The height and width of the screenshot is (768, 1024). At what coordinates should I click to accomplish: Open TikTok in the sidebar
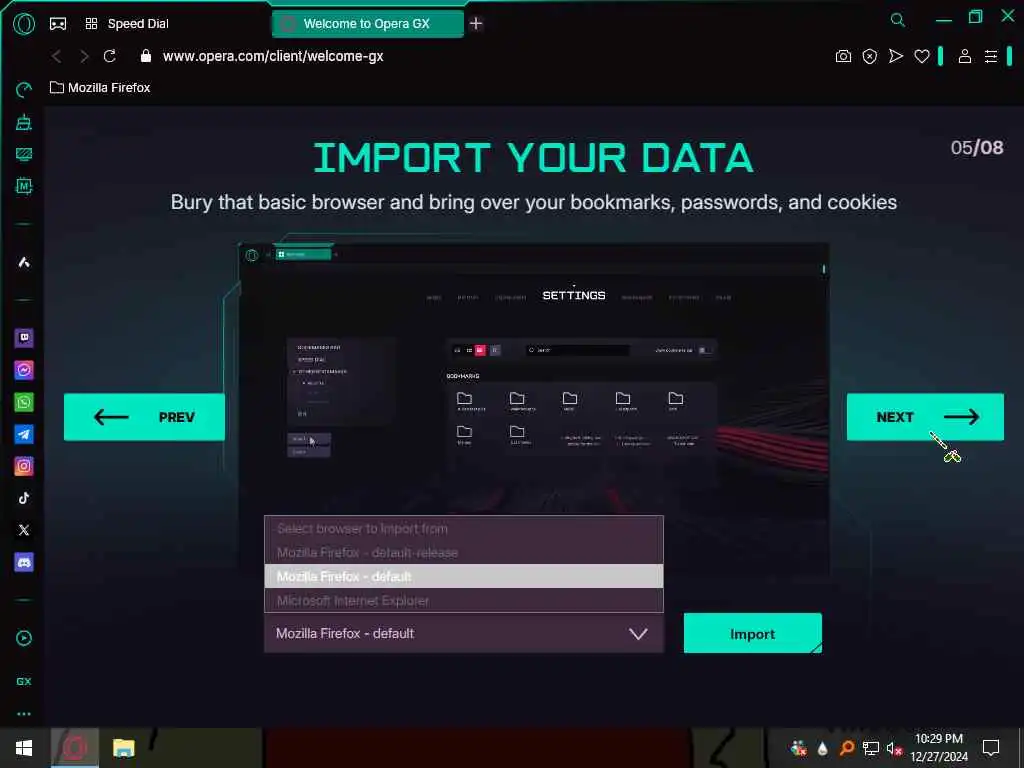(24, 498)
